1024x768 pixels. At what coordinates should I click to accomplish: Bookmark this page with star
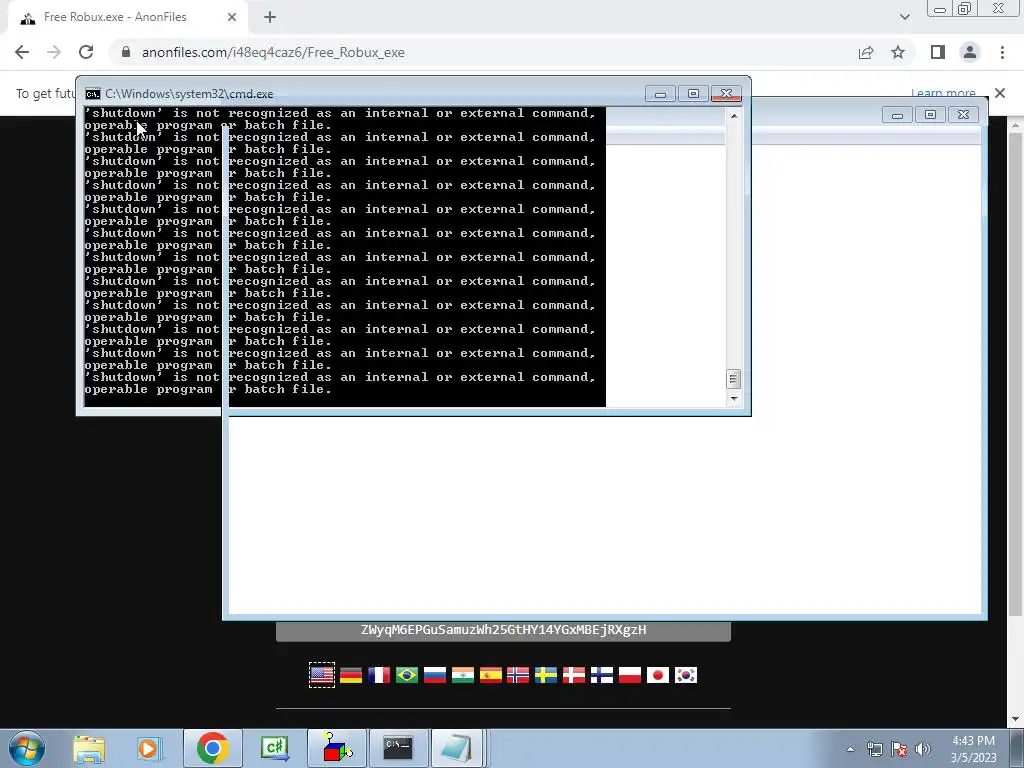pos(898,52)
